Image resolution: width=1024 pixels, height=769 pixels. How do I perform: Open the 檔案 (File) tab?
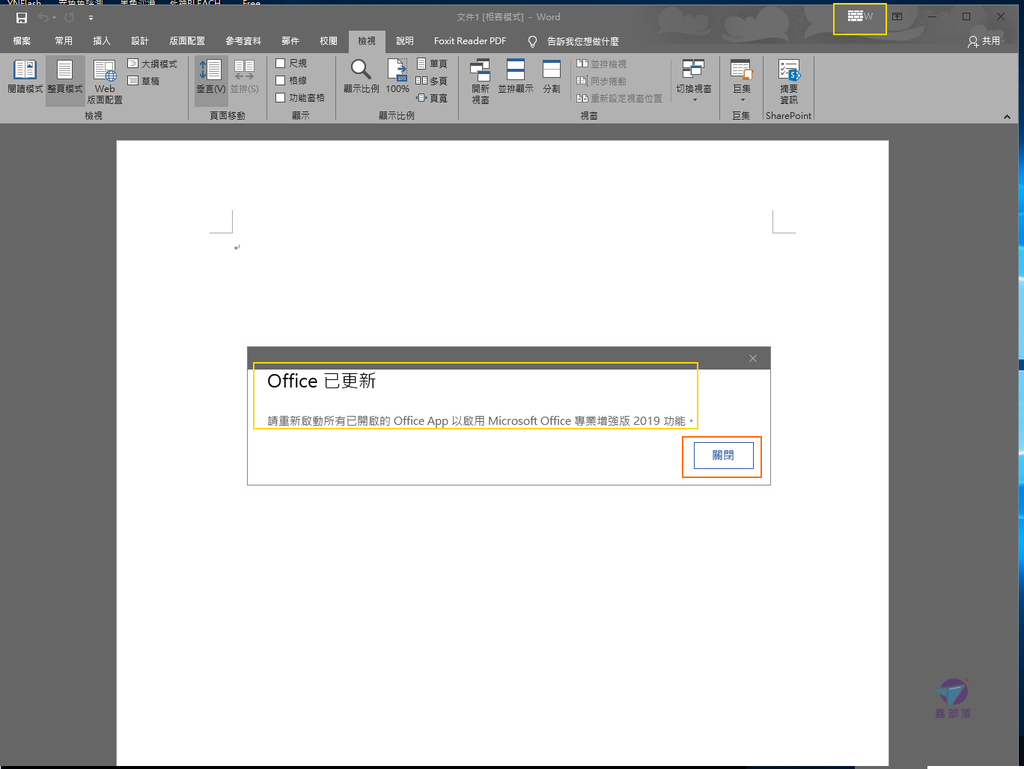click(22, 41)
